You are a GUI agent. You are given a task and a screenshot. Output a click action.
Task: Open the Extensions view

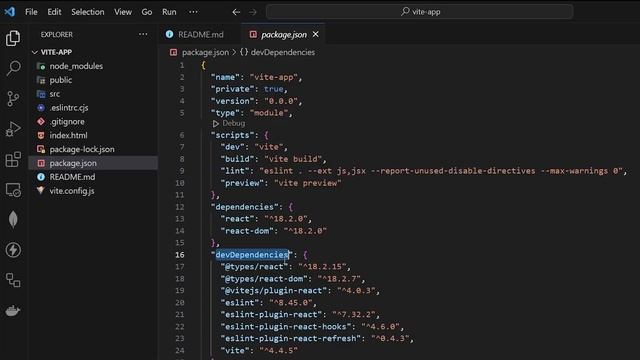pyautogui.click(x=13, y=160)
